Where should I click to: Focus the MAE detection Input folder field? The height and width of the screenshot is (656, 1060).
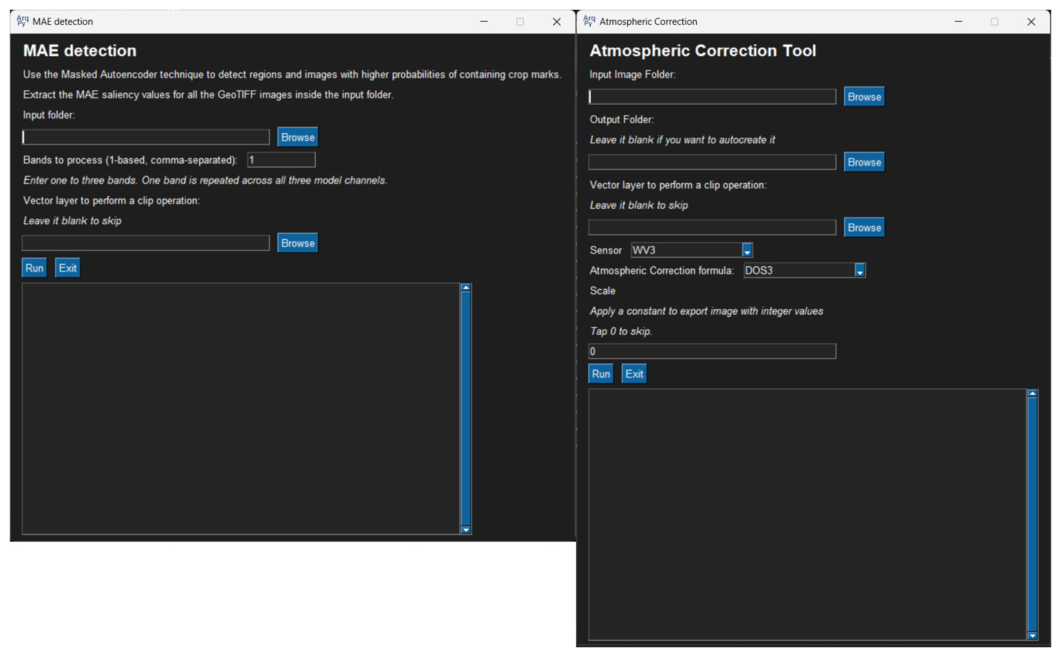[x=145, y=137]
